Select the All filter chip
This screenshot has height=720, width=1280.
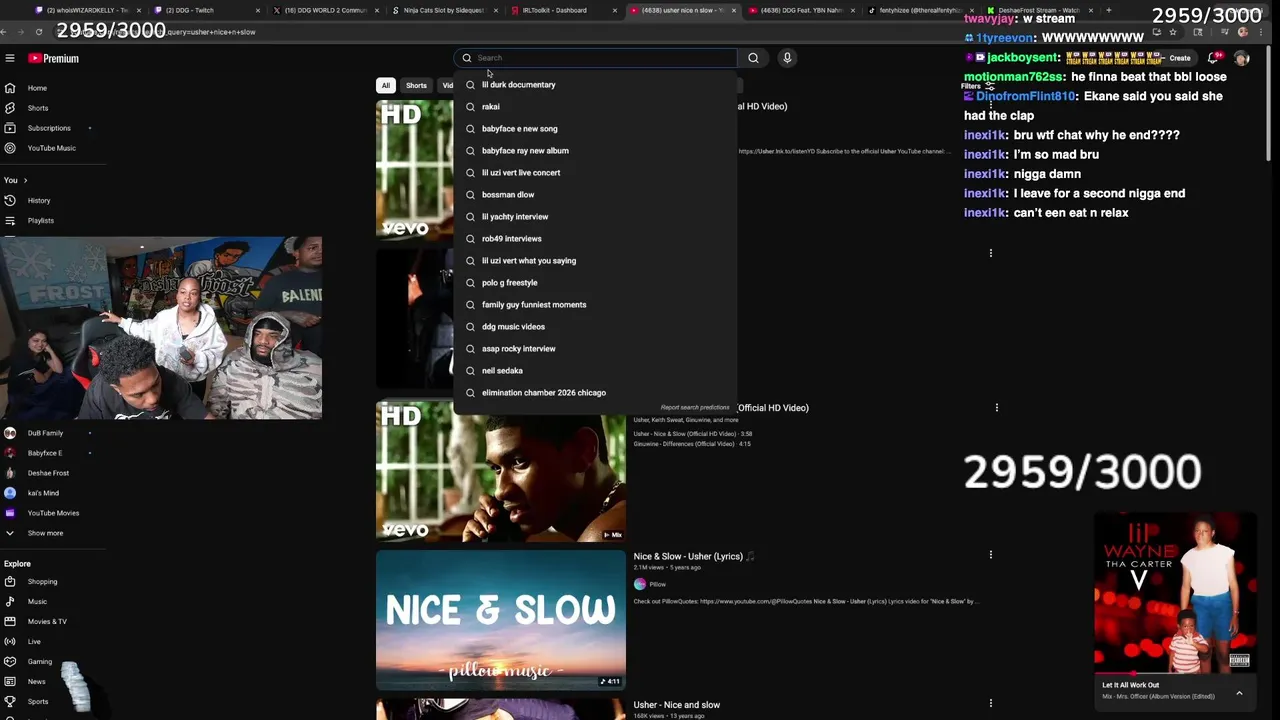(386, 85)
